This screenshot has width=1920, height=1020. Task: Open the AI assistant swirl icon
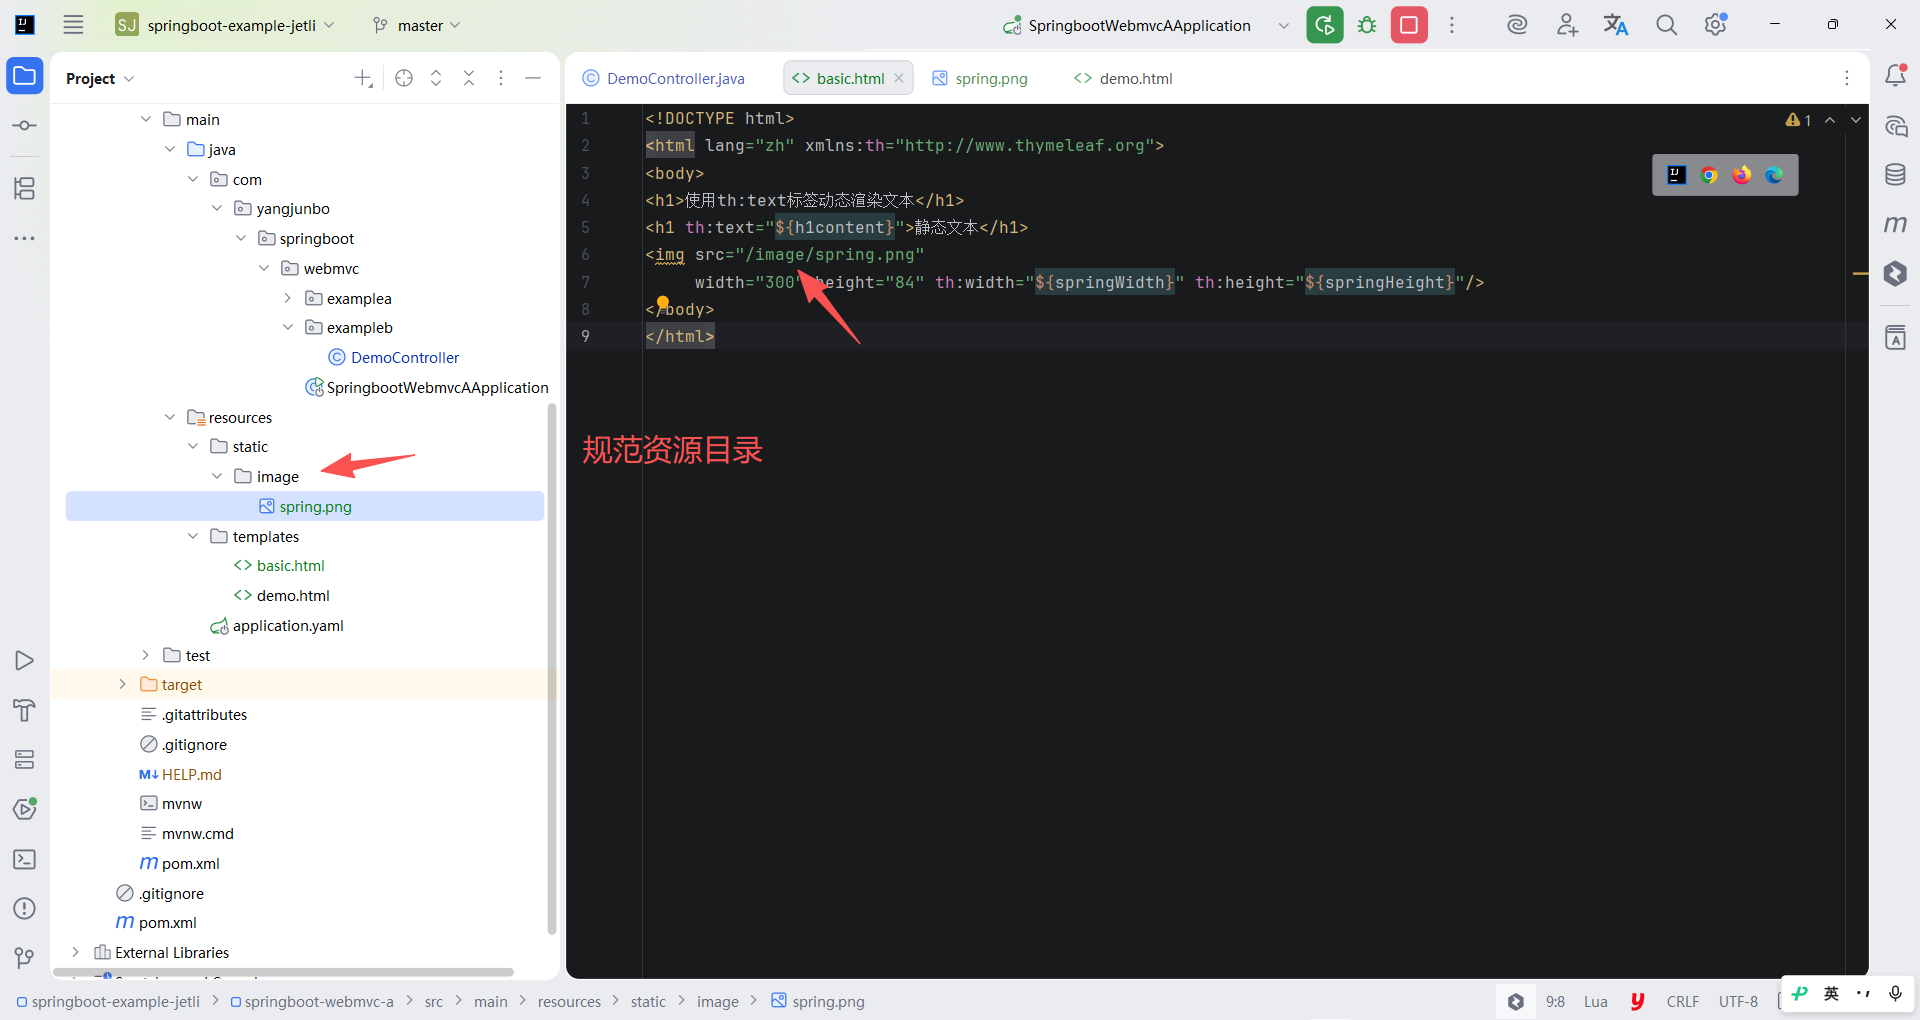pos(1517,25)
